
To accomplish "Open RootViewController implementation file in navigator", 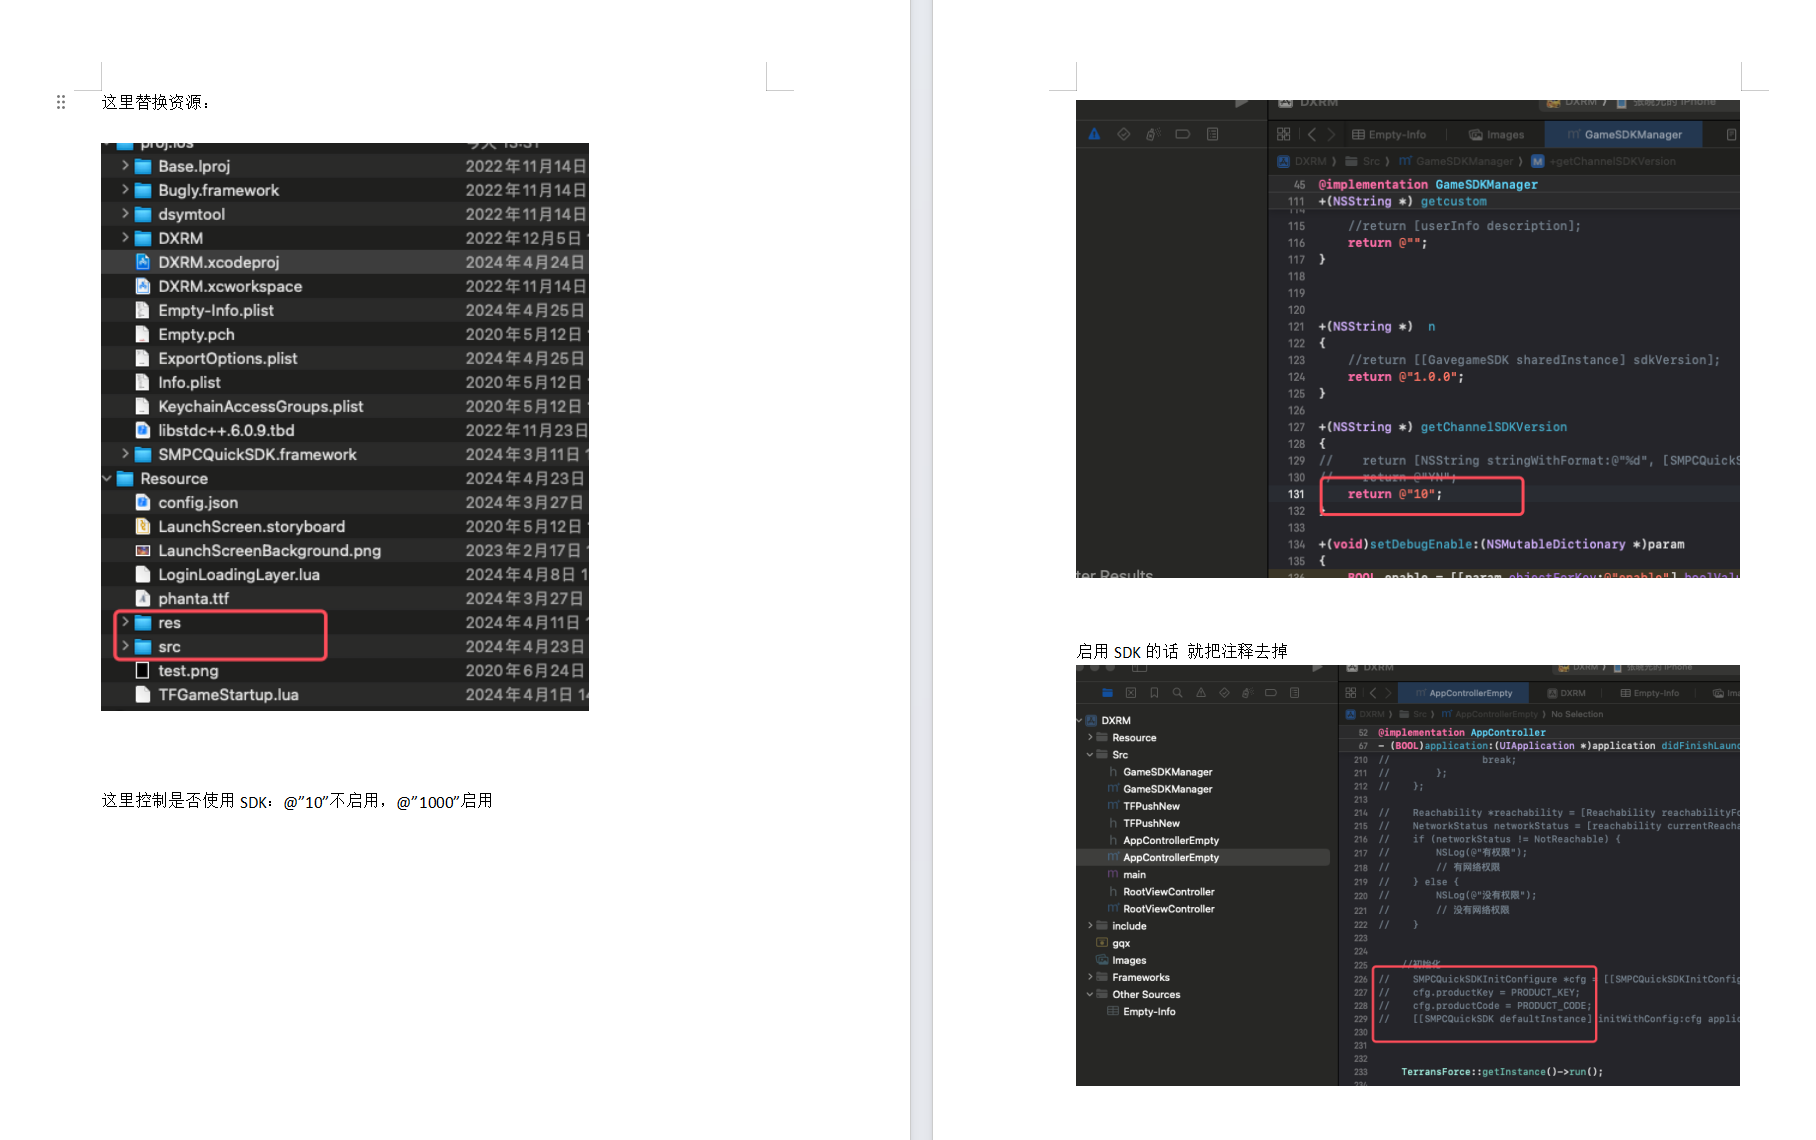I will point(1168,909).
